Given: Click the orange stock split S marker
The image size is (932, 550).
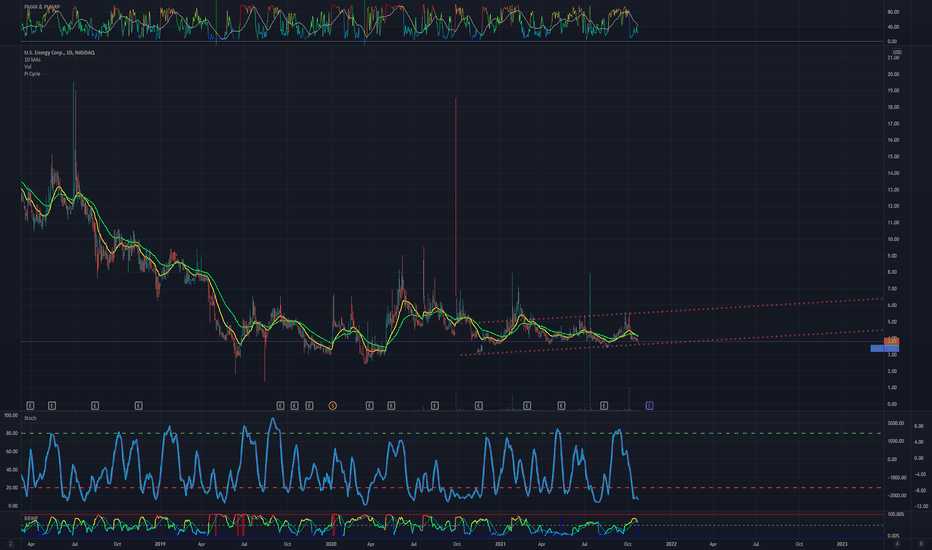Looking at the screenshot, I should point(332,406).
